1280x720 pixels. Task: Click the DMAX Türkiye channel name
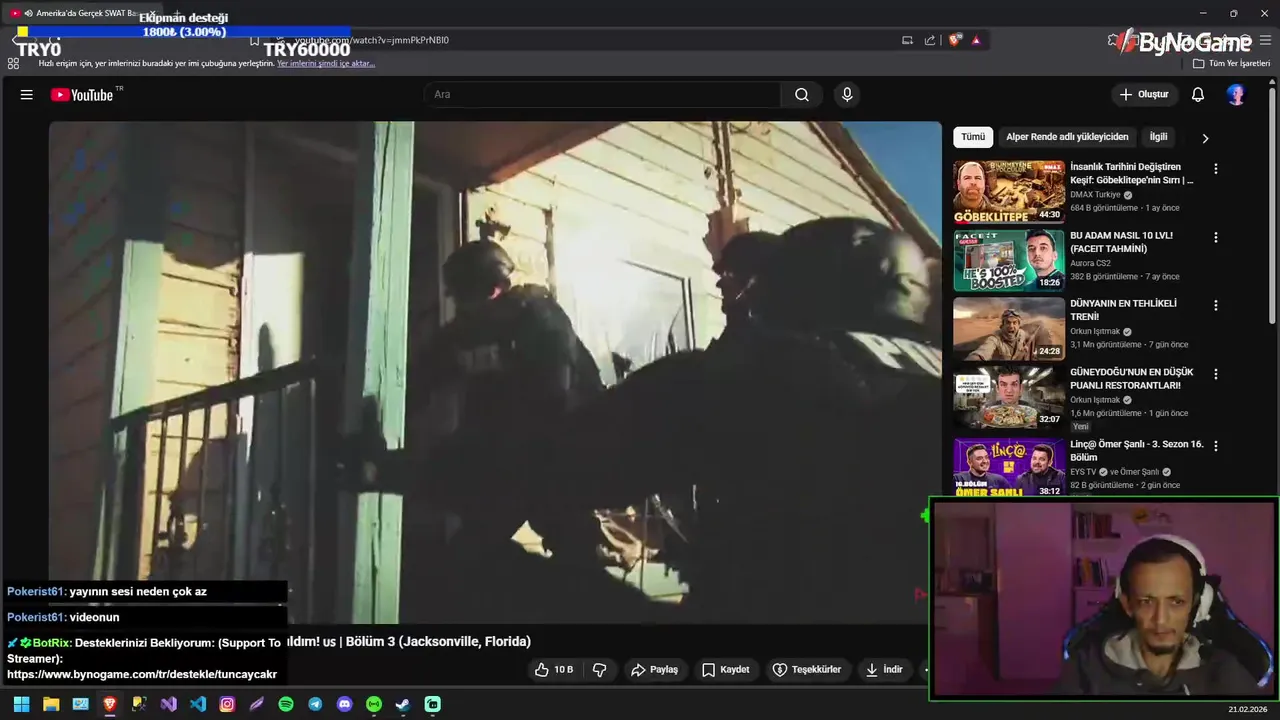click(x=1095, y=195)
